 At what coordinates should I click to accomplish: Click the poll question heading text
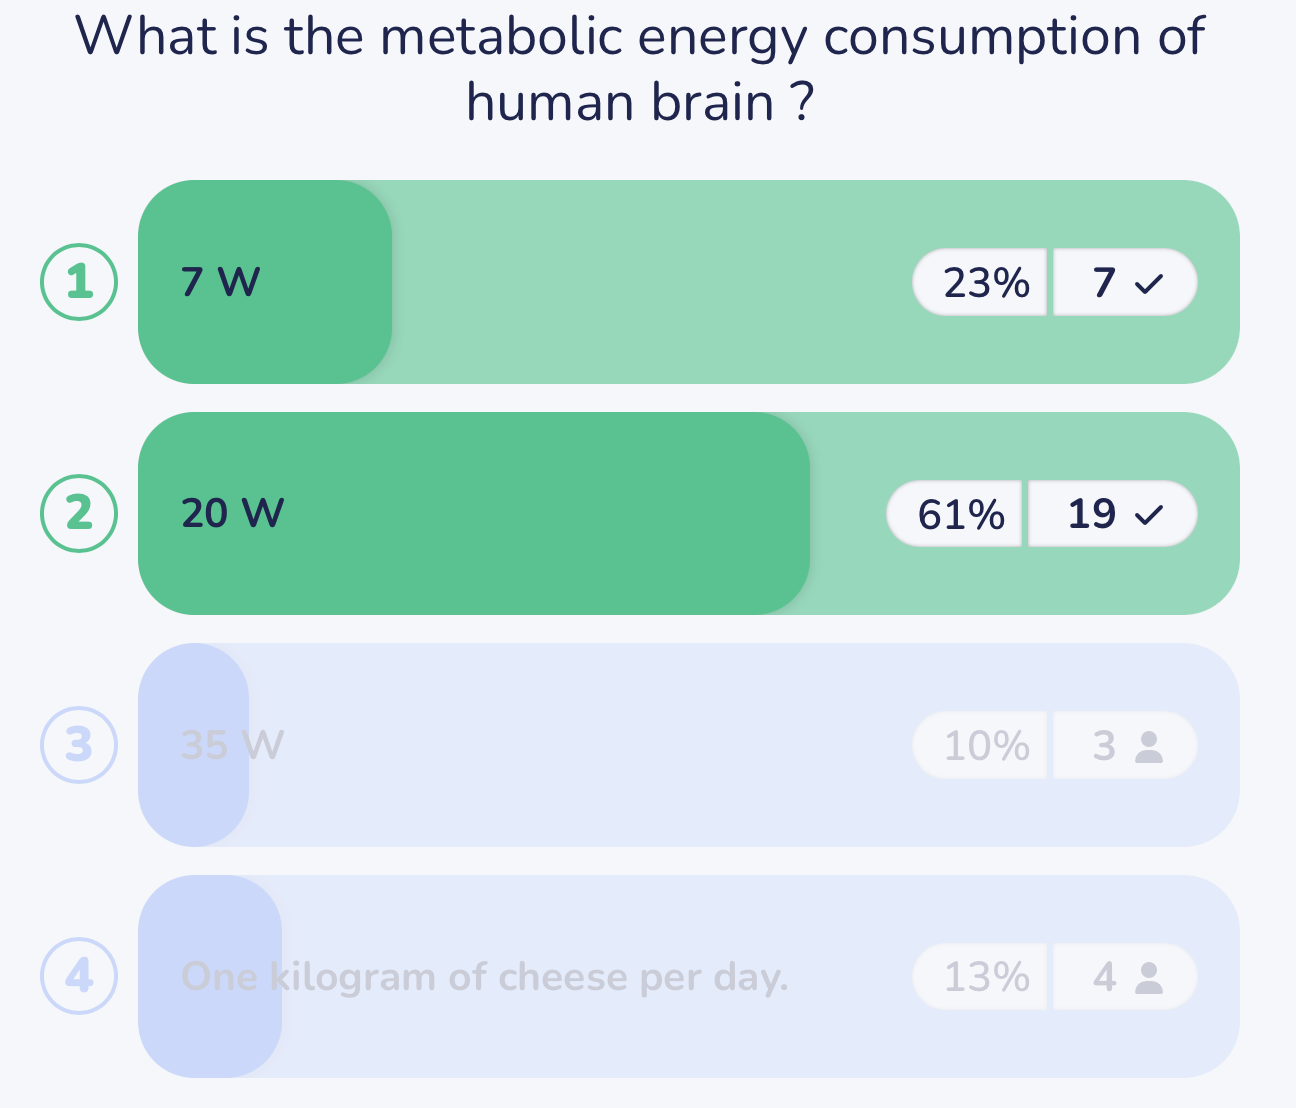coord(640,68)
